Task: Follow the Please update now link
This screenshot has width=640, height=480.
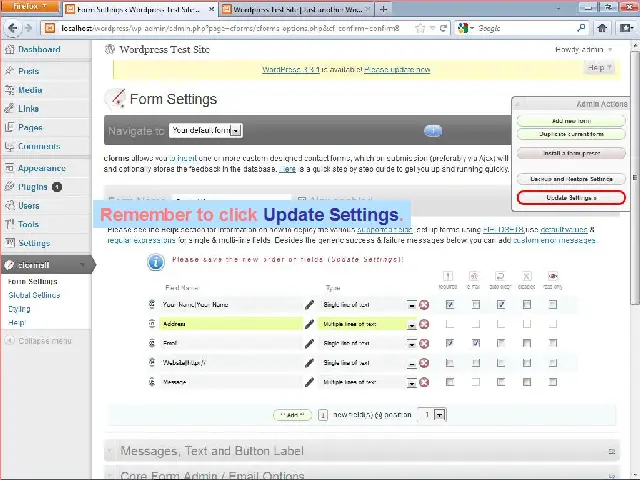Action: click(x=397, y=69)
